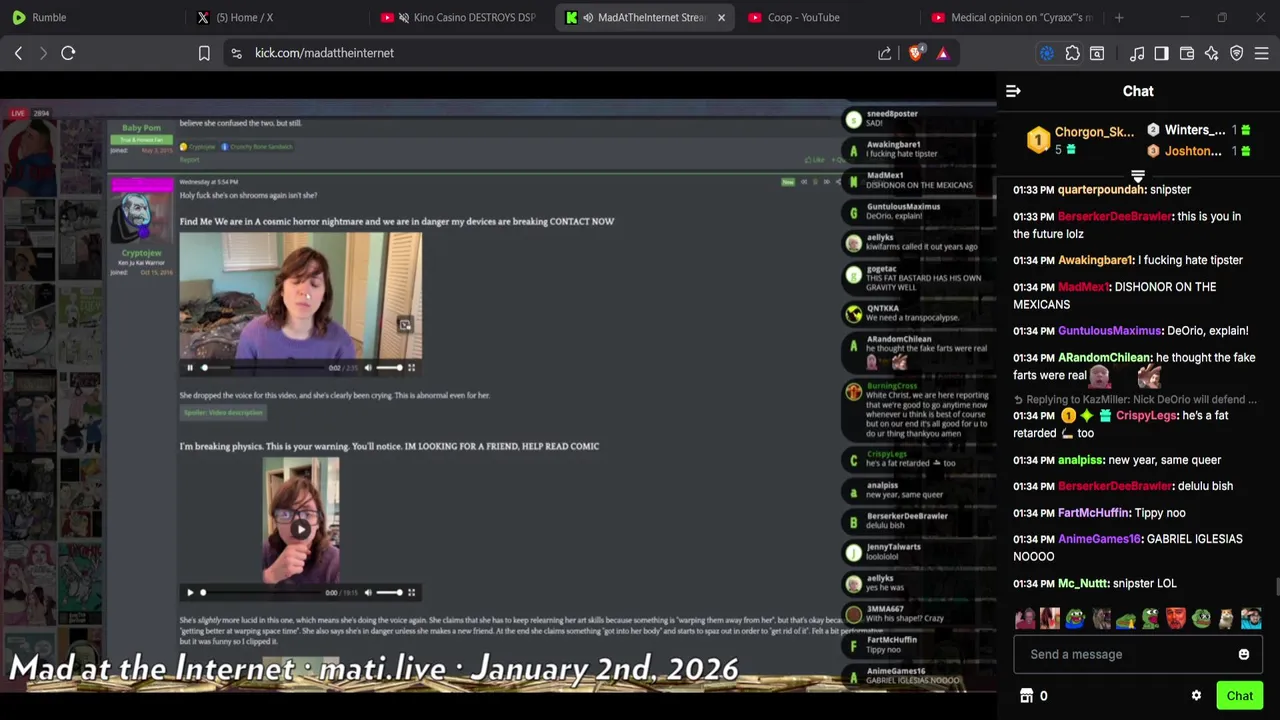The width and height of the screenshot is (1280, 720).
Task: Toggle the browser sidebar panel
Action: point(1161,53)
